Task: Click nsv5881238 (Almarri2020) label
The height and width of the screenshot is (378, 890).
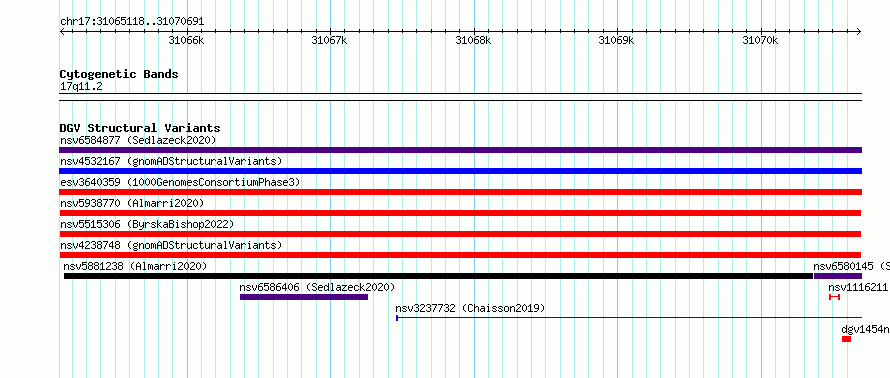Action: pyautogui.click(x=135, y=266)
